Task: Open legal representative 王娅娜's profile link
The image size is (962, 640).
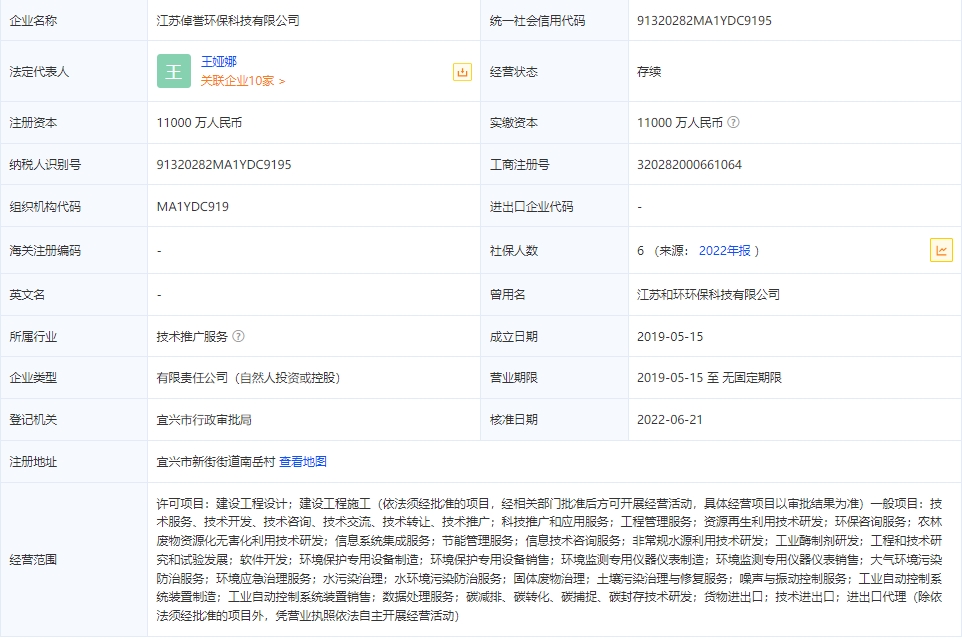Action: tap(219, 62)
